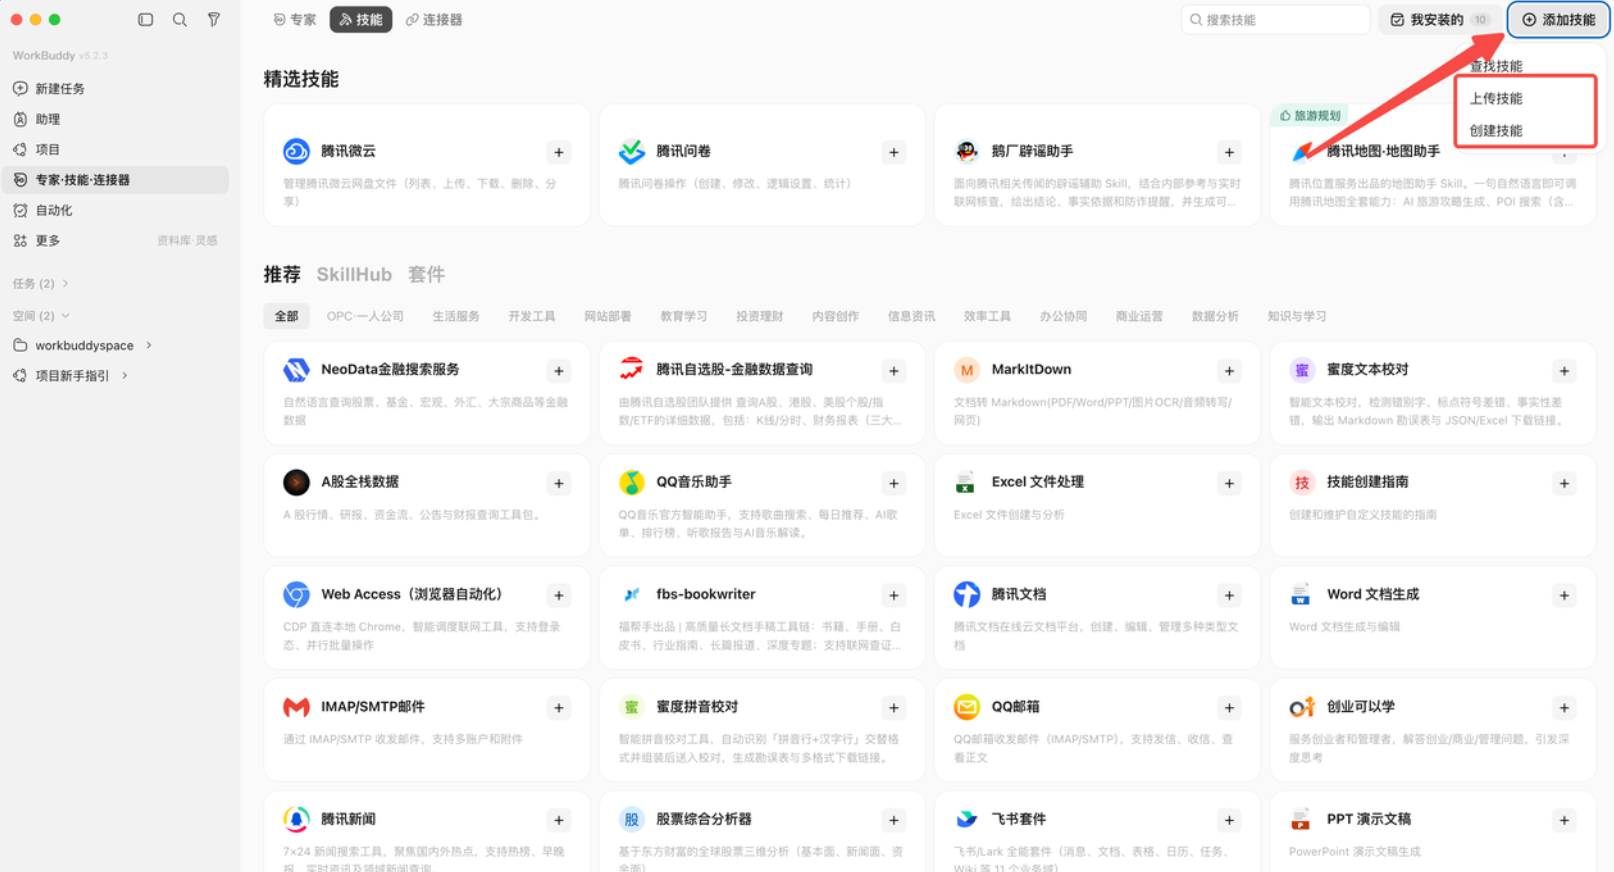
Task: Filter by 办公协同 category
Action: click(1063, 316)
